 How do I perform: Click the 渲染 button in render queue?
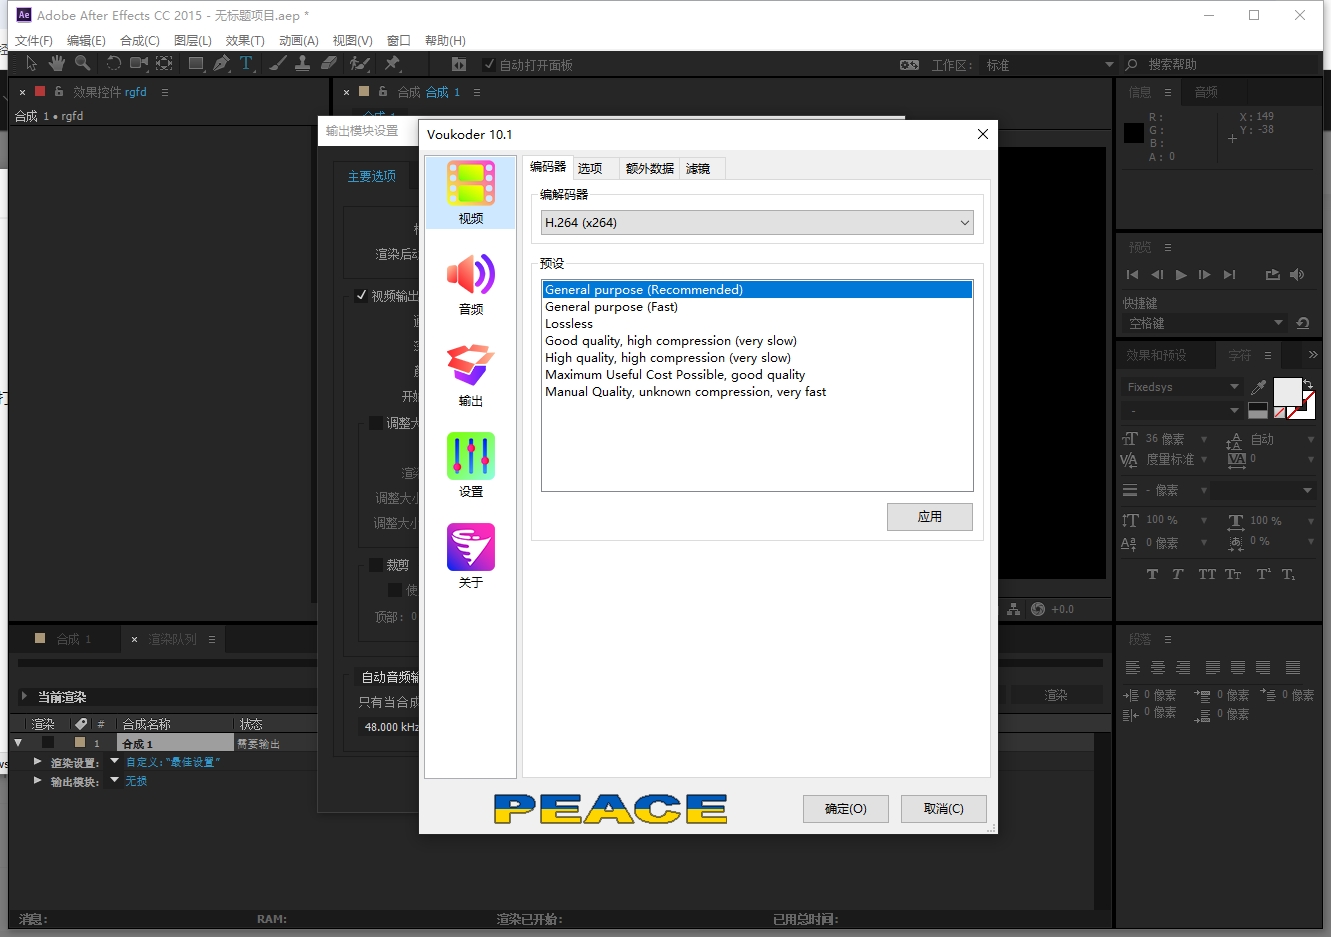point(1056,695)
